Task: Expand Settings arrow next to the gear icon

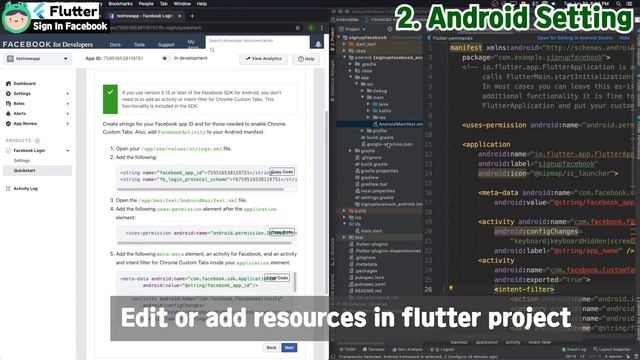Action: click(x=68, y=94)
